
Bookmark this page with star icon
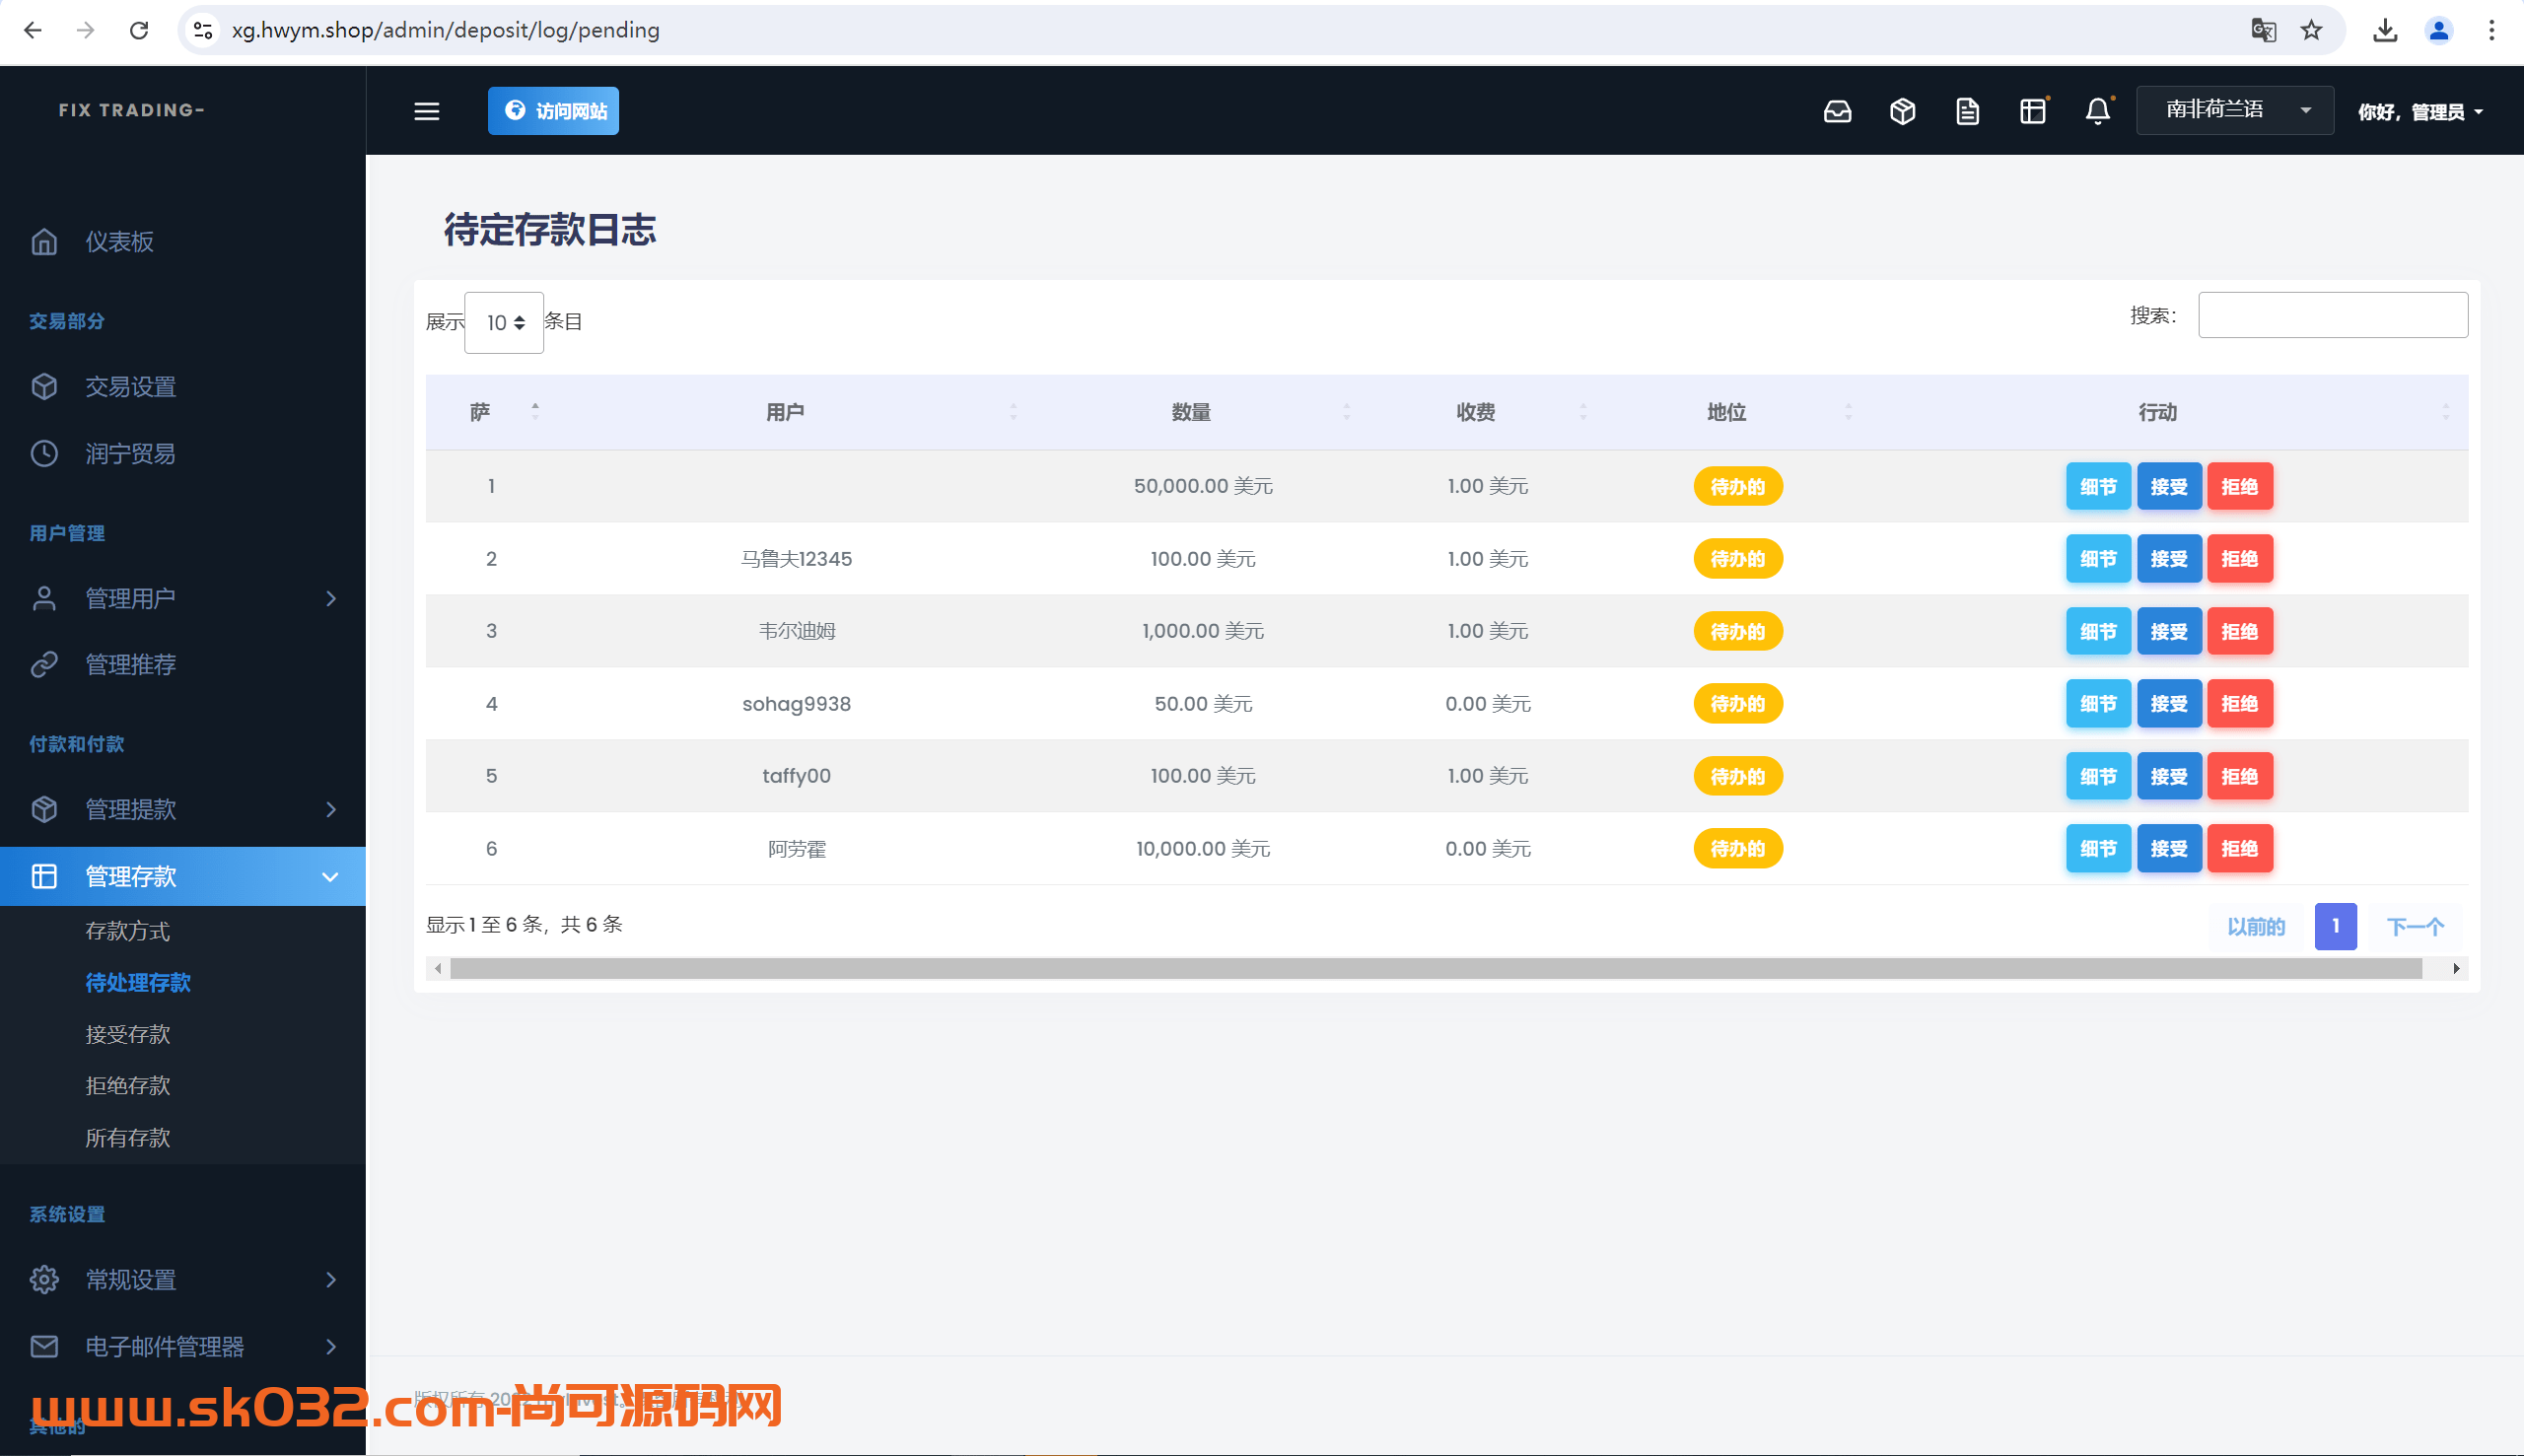click(2311, 30)
